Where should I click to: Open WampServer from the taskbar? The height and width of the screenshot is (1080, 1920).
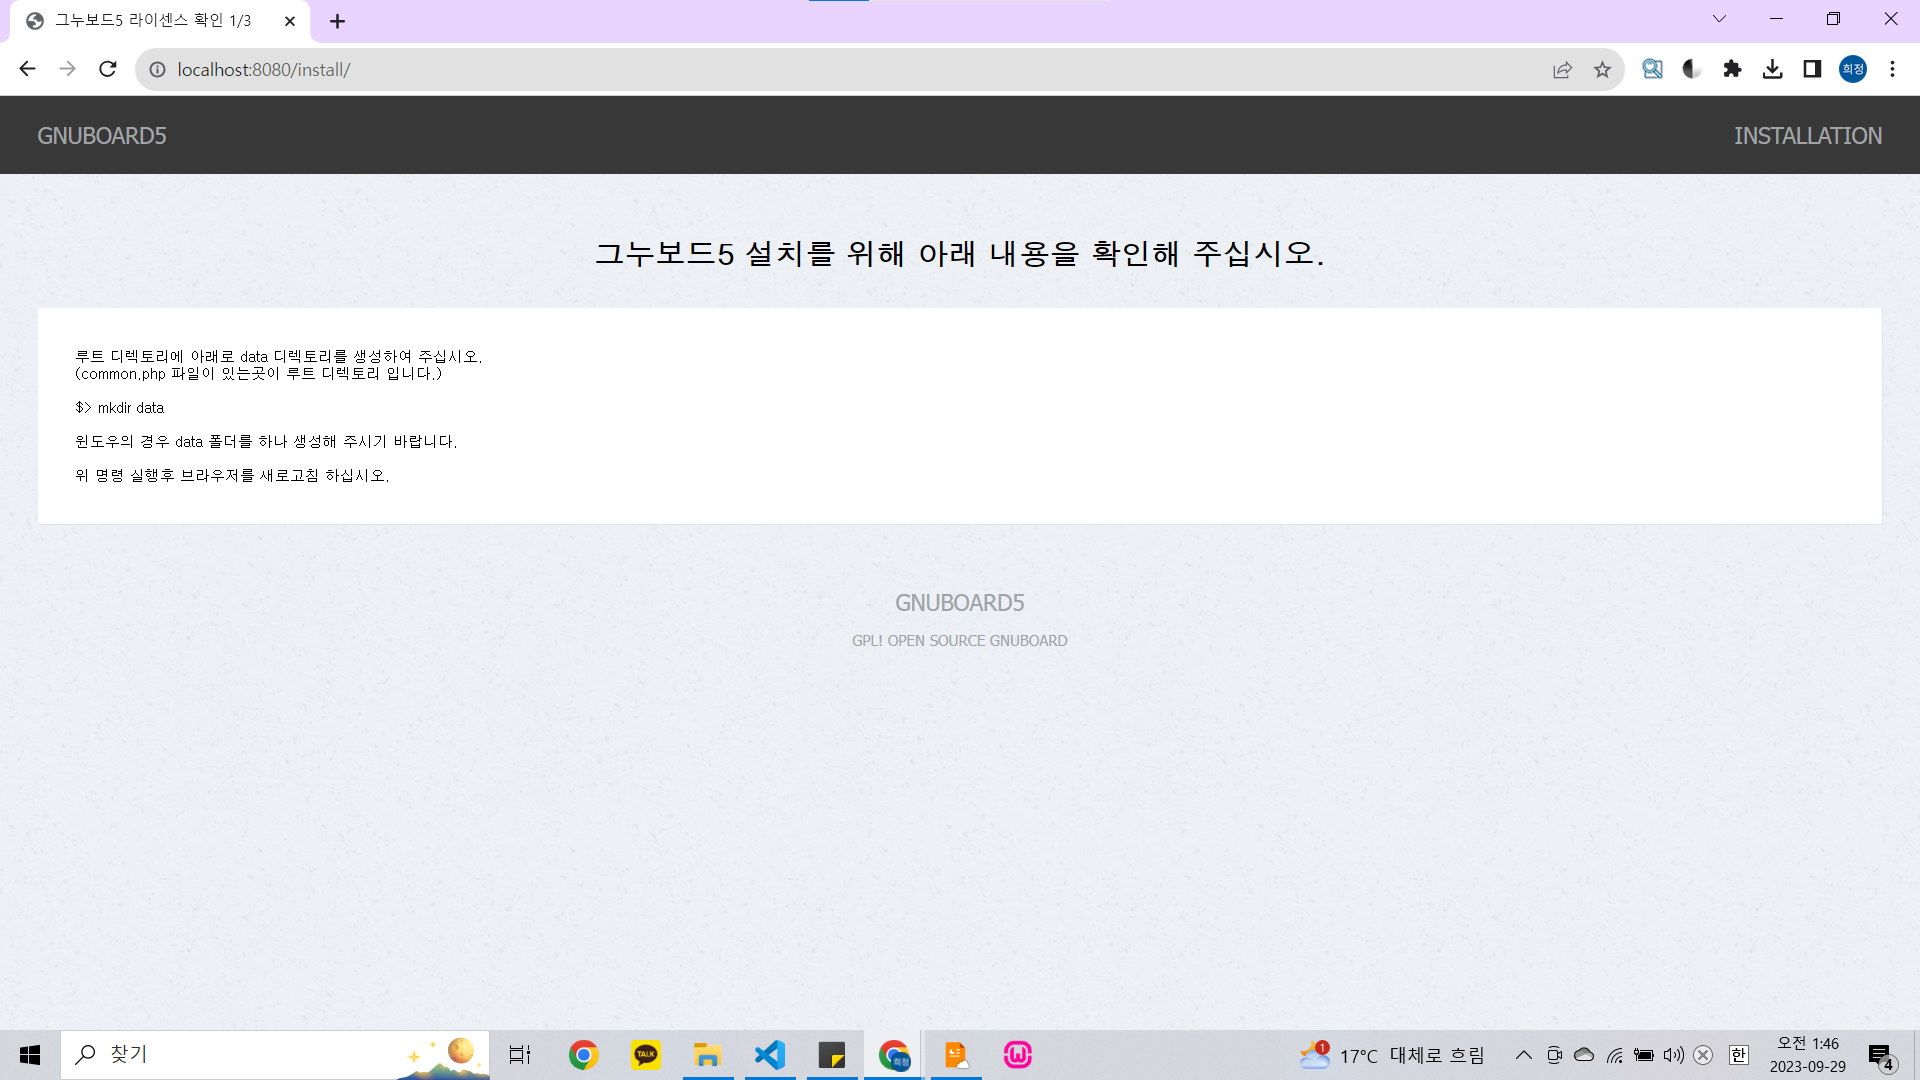pos(1018,1055)
